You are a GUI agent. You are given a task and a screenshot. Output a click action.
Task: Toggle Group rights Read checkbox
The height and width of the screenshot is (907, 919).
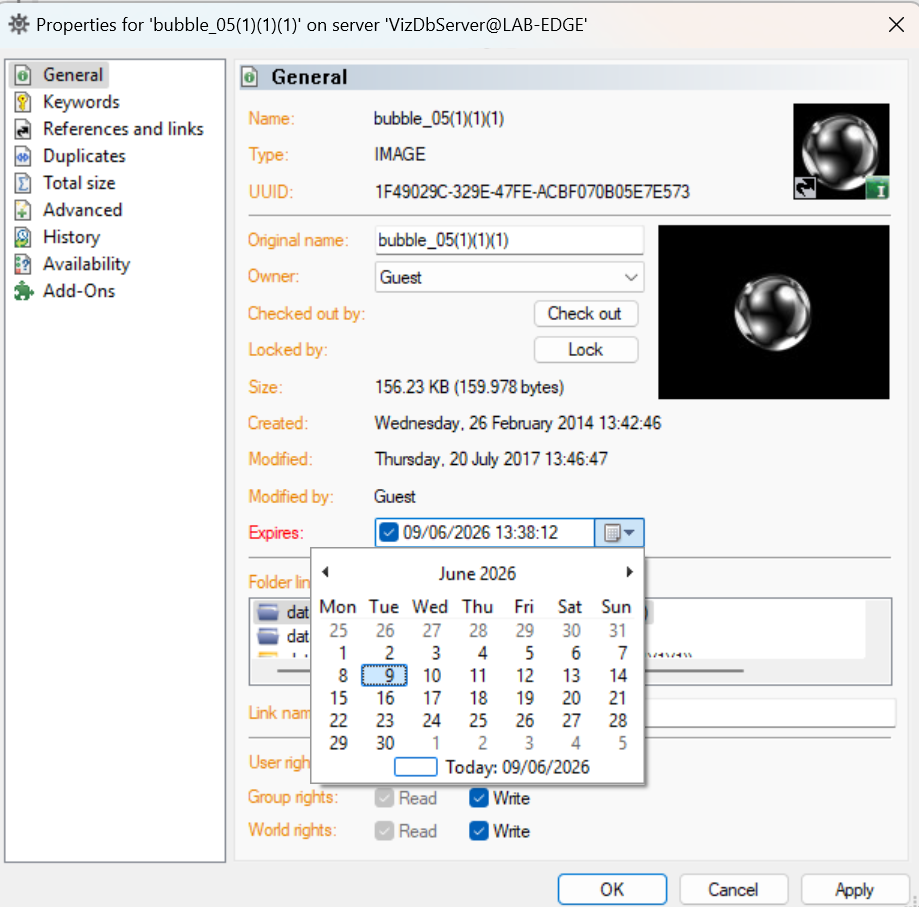[384, 798]
